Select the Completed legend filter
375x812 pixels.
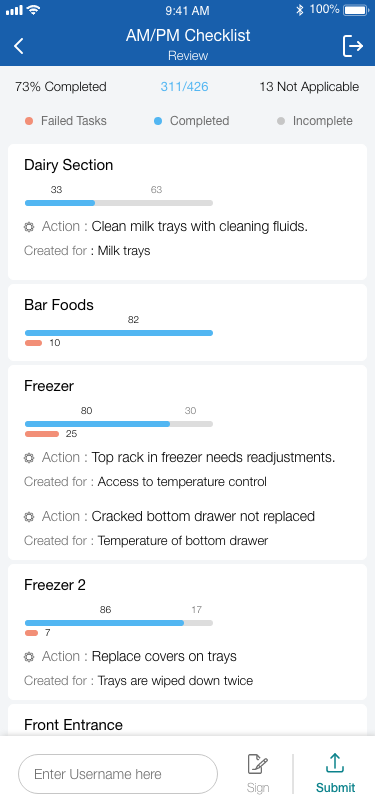point(192,121)
